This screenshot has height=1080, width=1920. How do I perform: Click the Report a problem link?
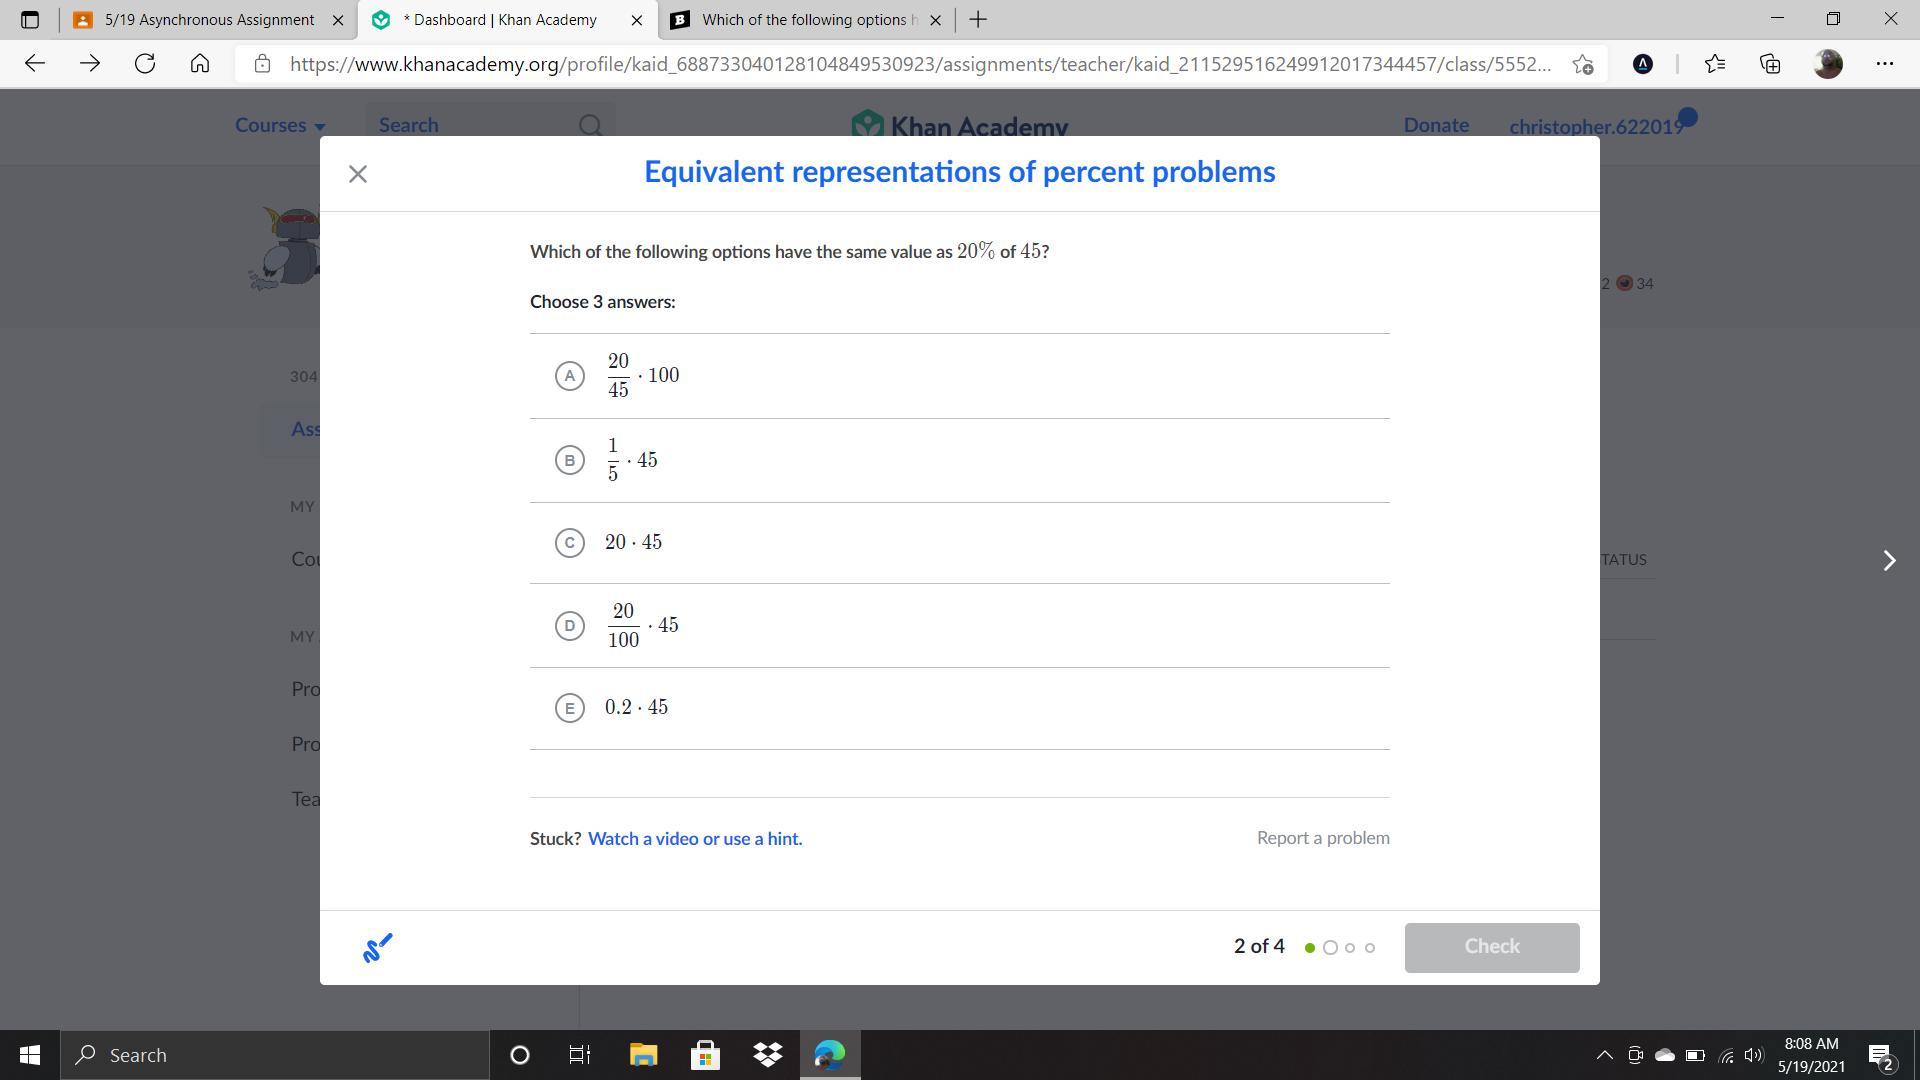tap(1322, 838)
